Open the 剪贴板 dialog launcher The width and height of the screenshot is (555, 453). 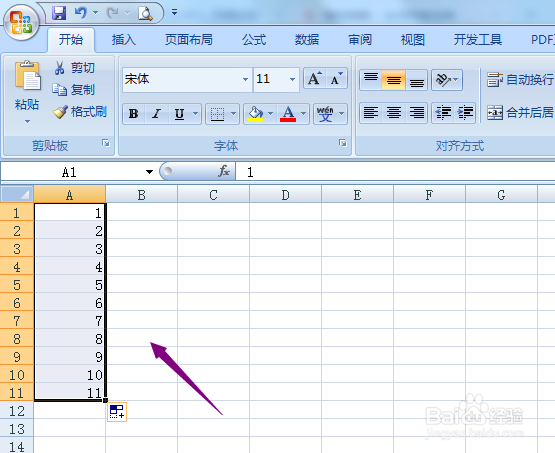point(105,143)
